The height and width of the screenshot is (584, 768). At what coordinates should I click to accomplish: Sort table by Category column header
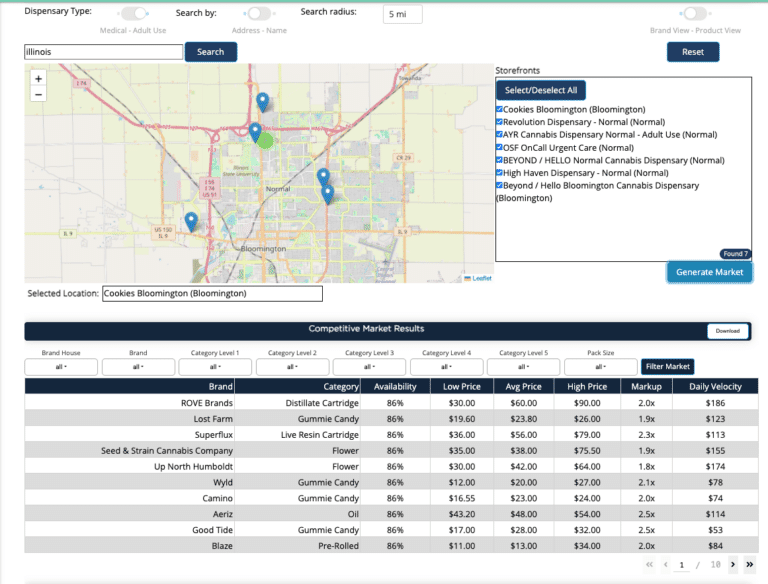[x=297, y=386]
